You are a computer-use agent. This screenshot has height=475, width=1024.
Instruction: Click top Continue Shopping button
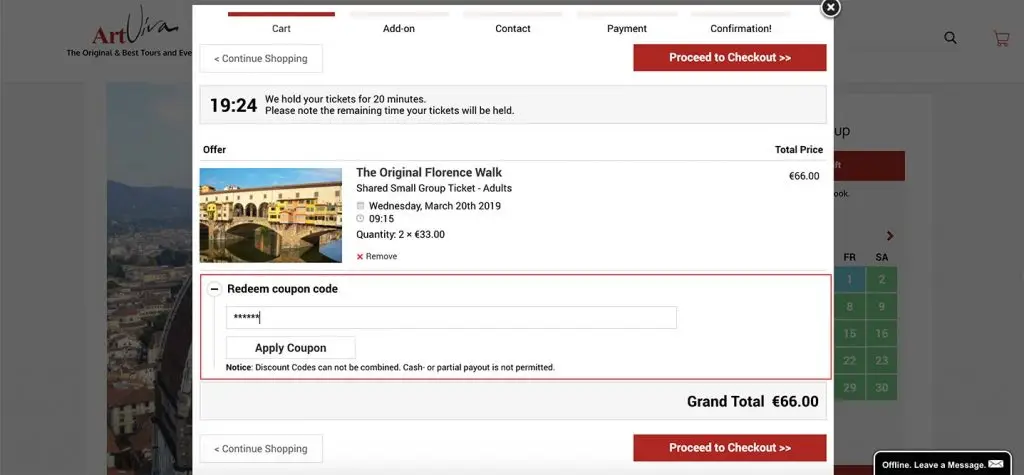click(261, 58)
